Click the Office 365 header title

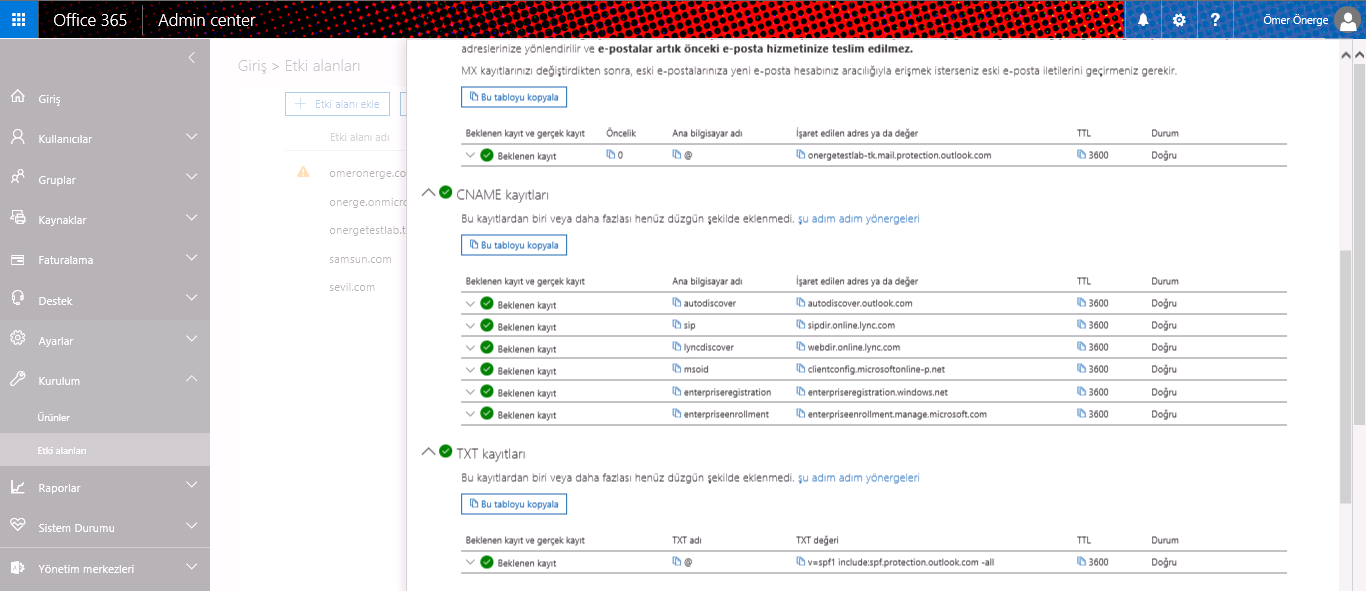tap(90, 20)
